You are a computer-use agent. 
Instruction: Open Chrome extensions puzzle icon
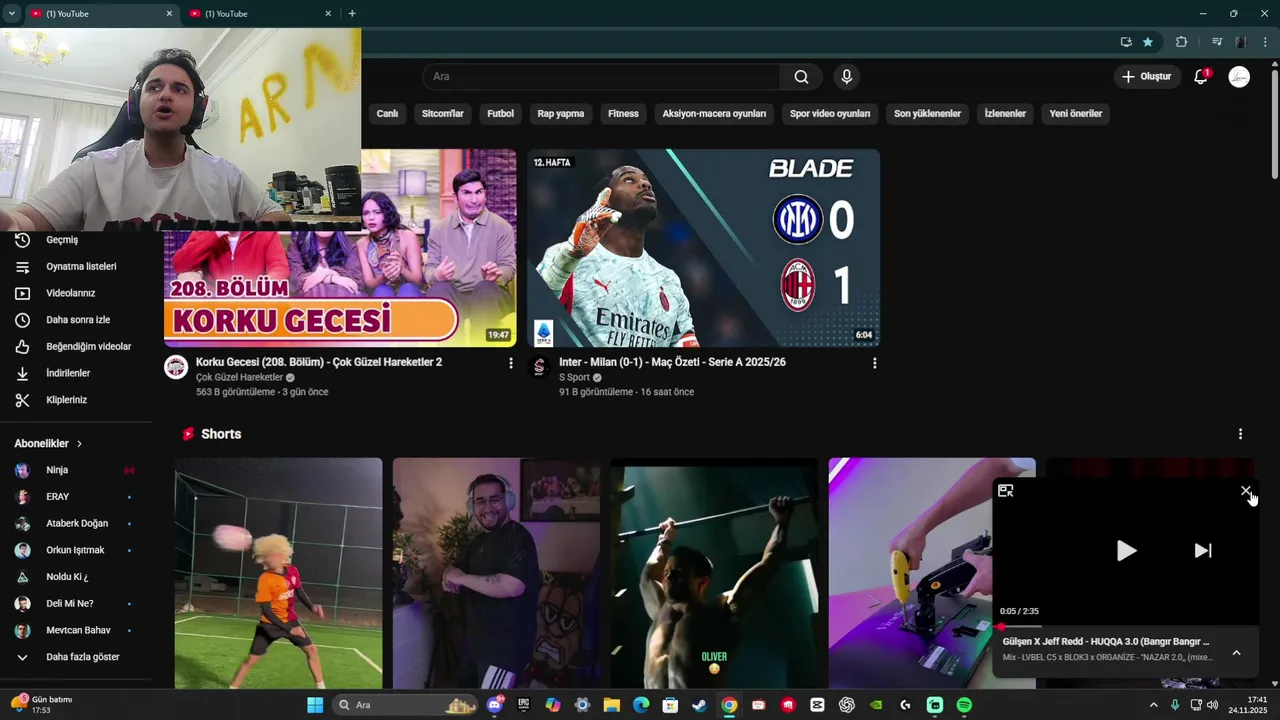point(1181,42)
